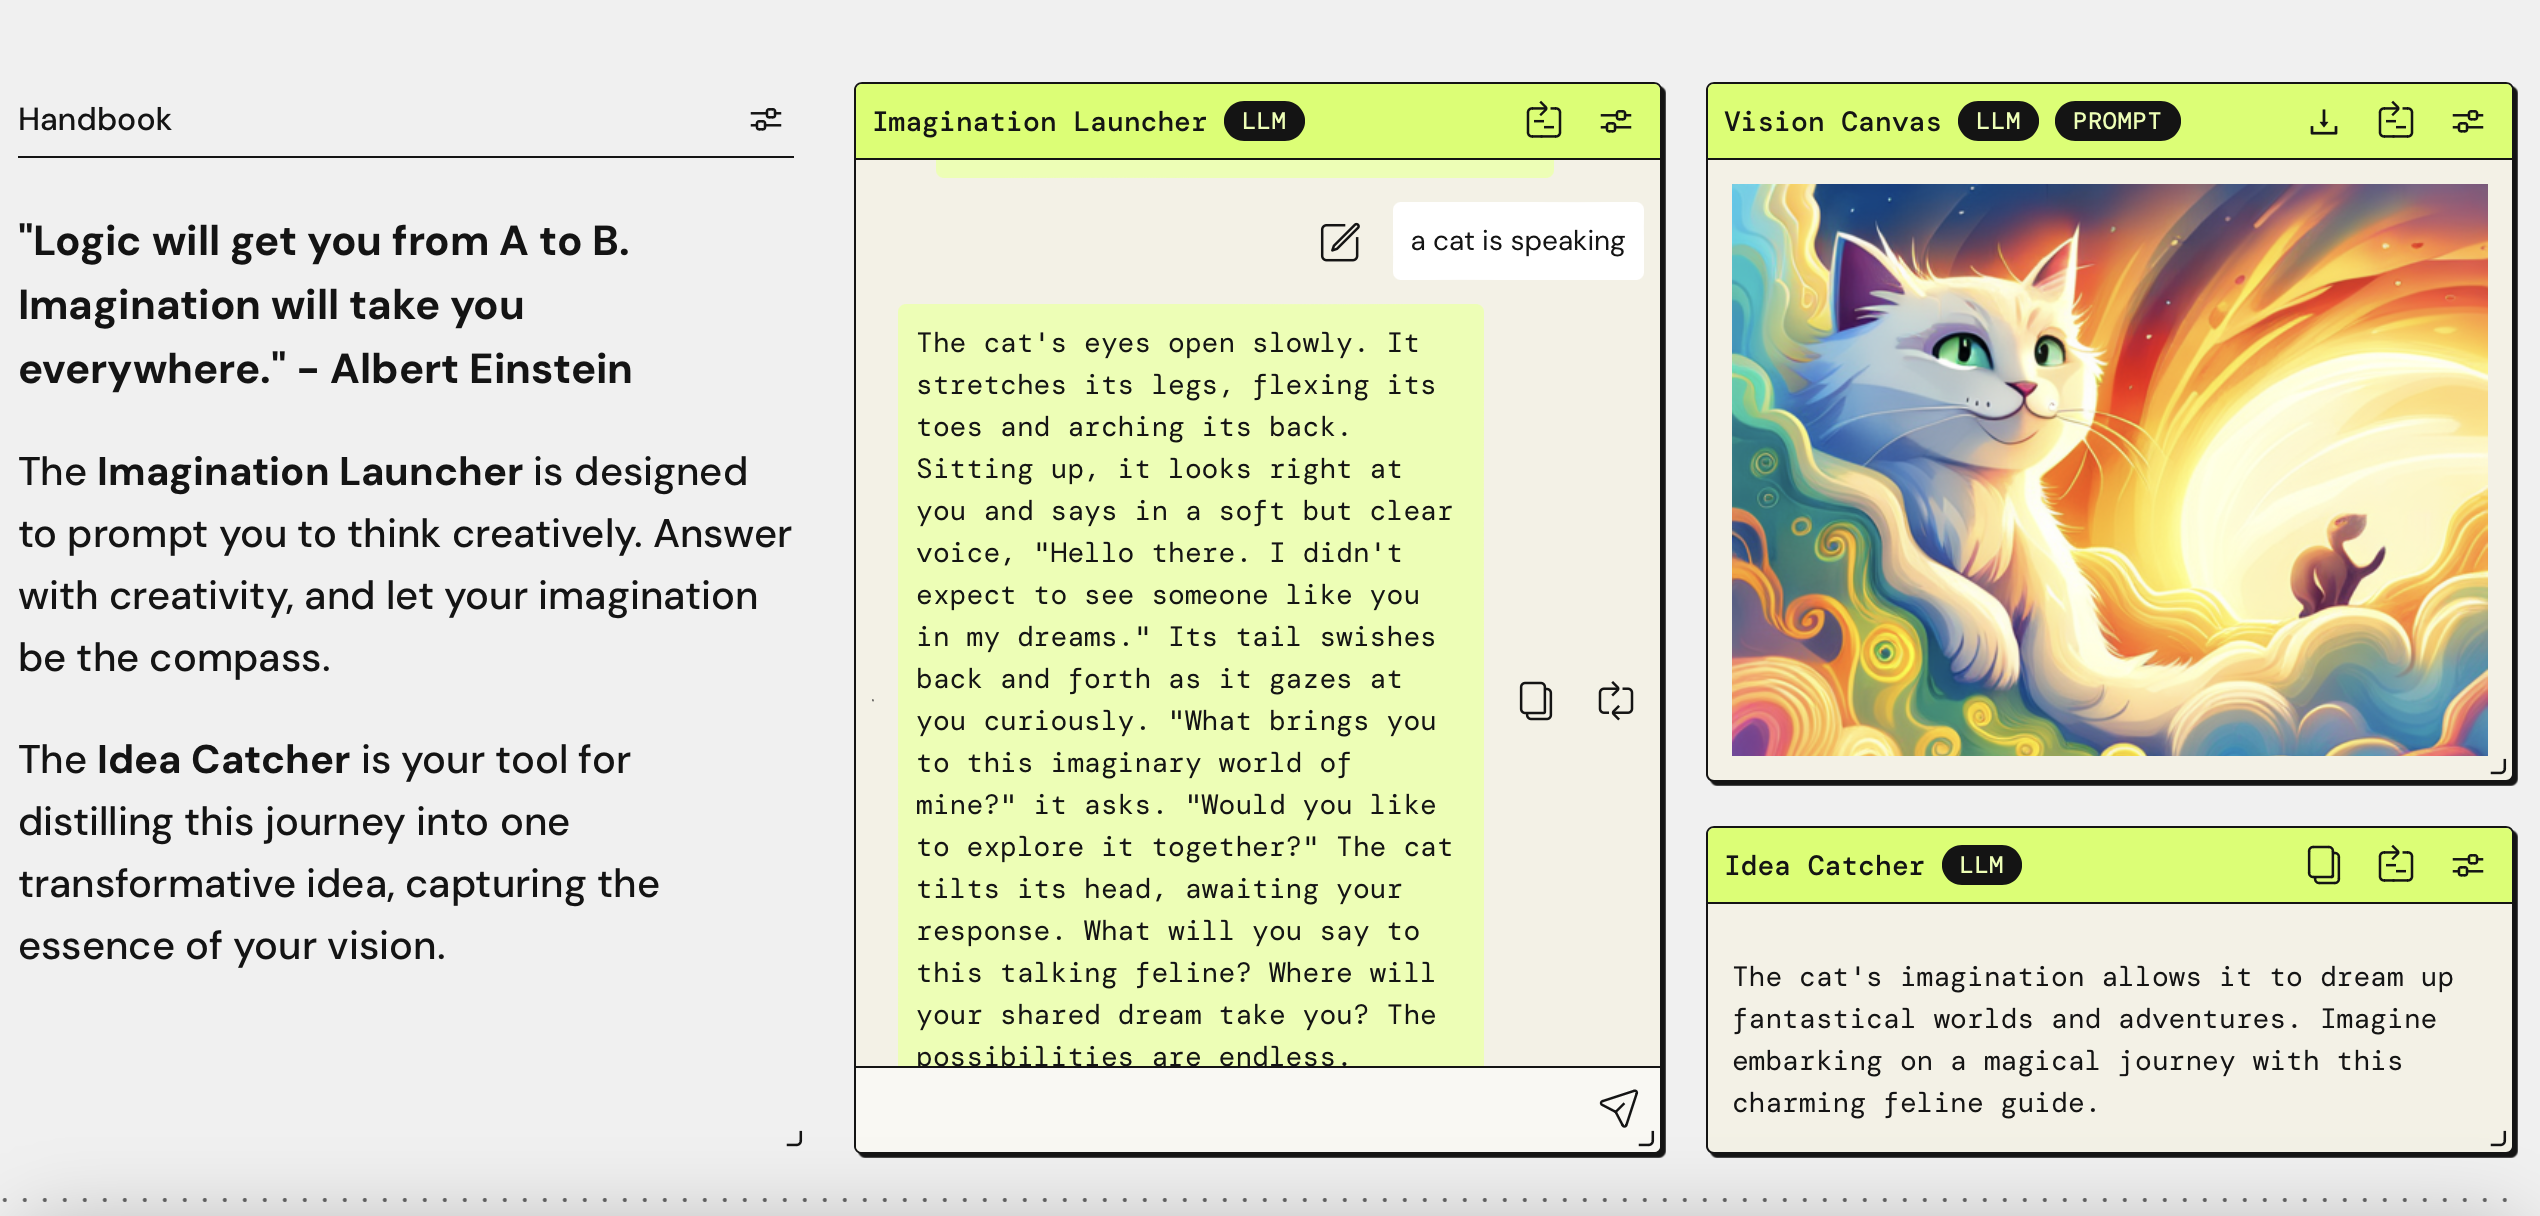Click the LLM badge on Imagination Launcher
Image resolution: width=2540 pixels, height=1216 pixels.
[x=1263, y=121]
